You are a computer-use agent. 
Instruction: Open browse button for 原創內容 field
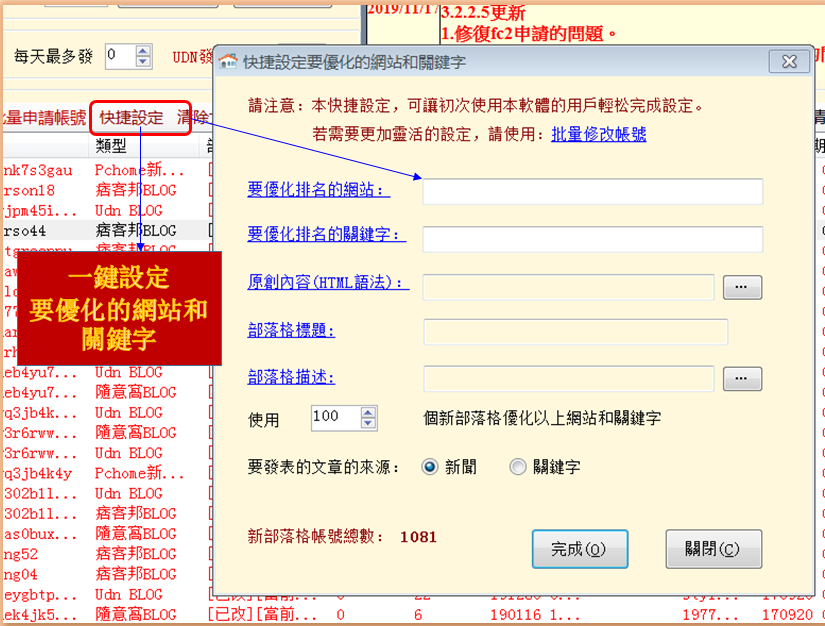(741, 287)
